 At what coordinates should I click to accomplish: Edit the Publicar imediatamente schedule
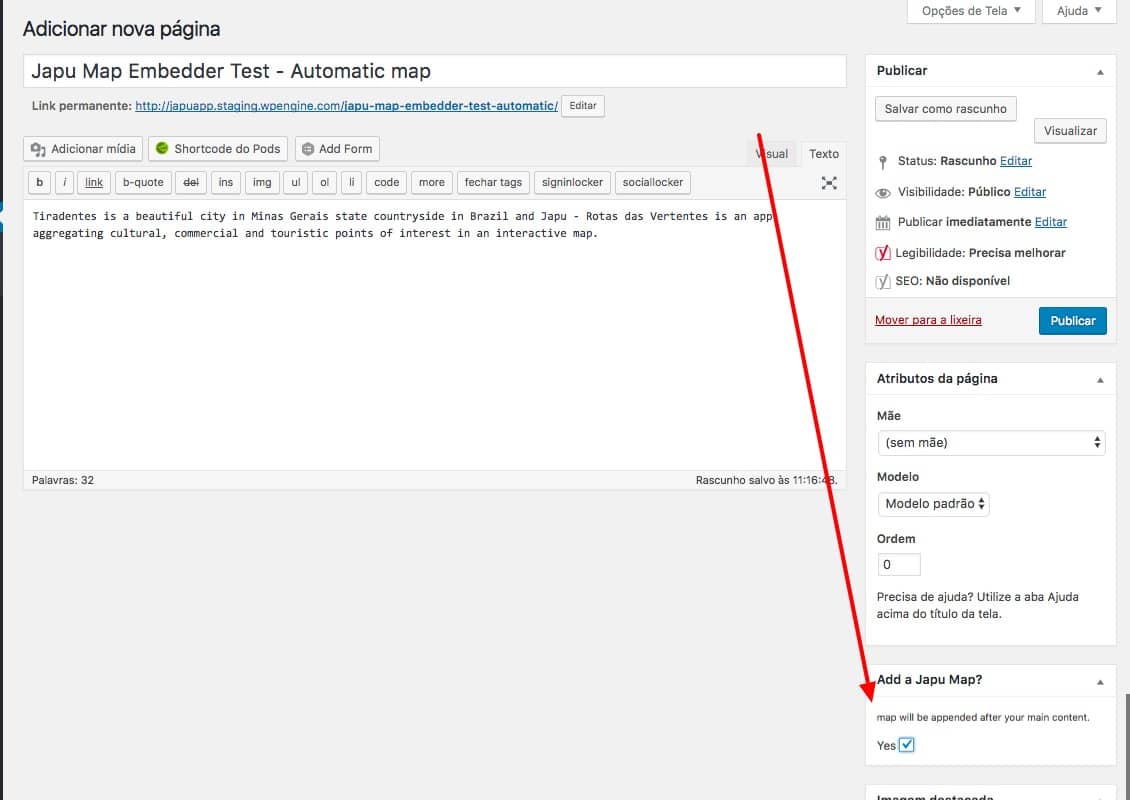[1051, 222]
